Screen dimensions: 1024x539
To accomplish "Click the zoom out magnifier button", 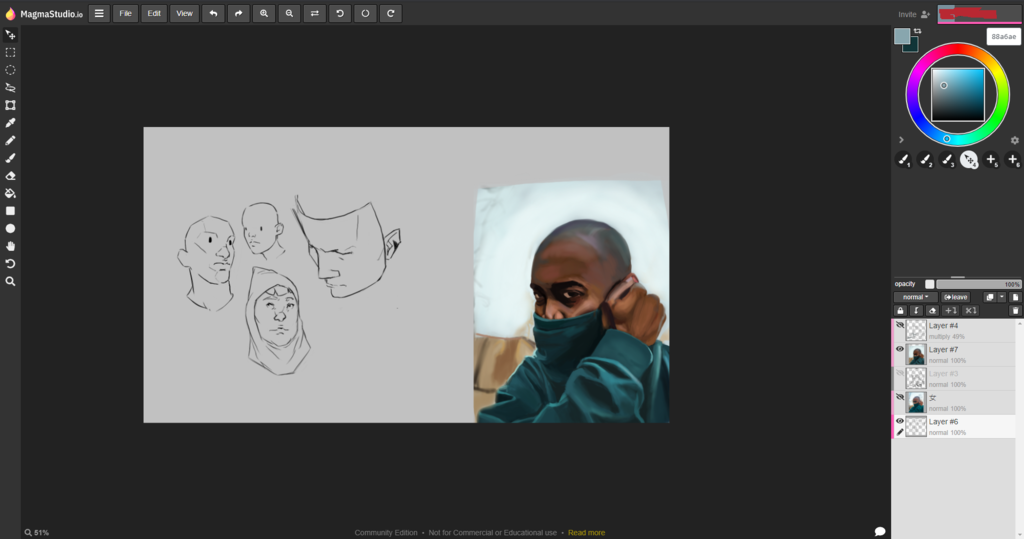I will [289, 13].
